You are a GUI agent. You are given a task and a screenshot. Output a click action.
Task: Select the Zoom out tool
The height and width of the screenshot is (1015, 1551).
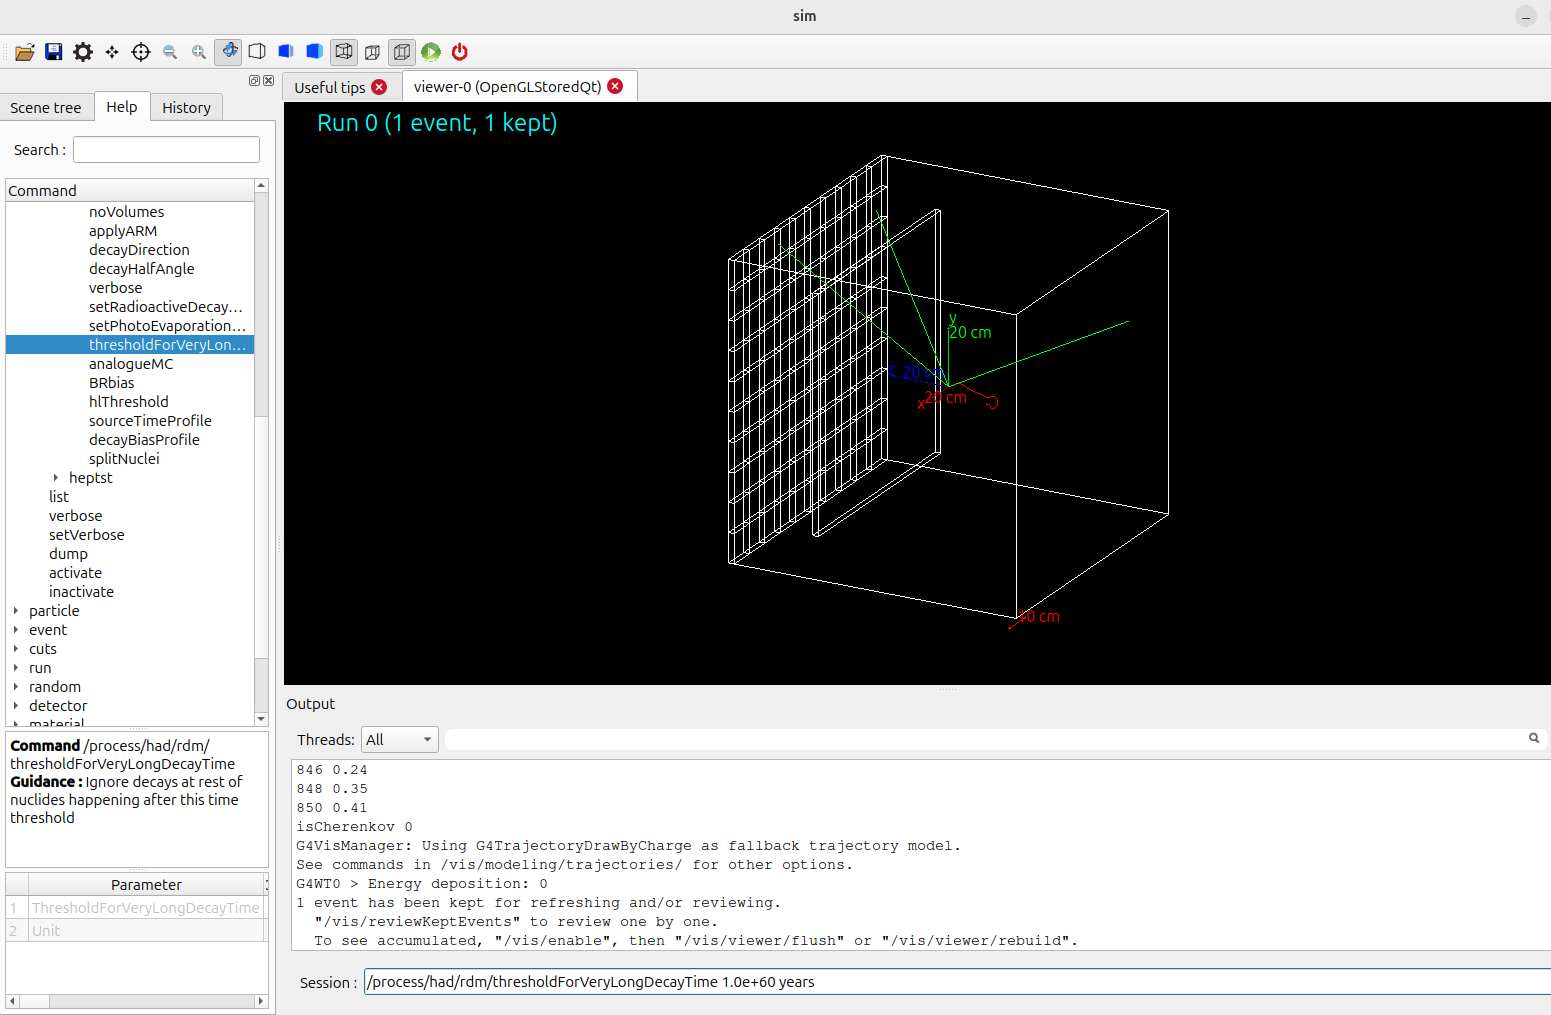170,52
